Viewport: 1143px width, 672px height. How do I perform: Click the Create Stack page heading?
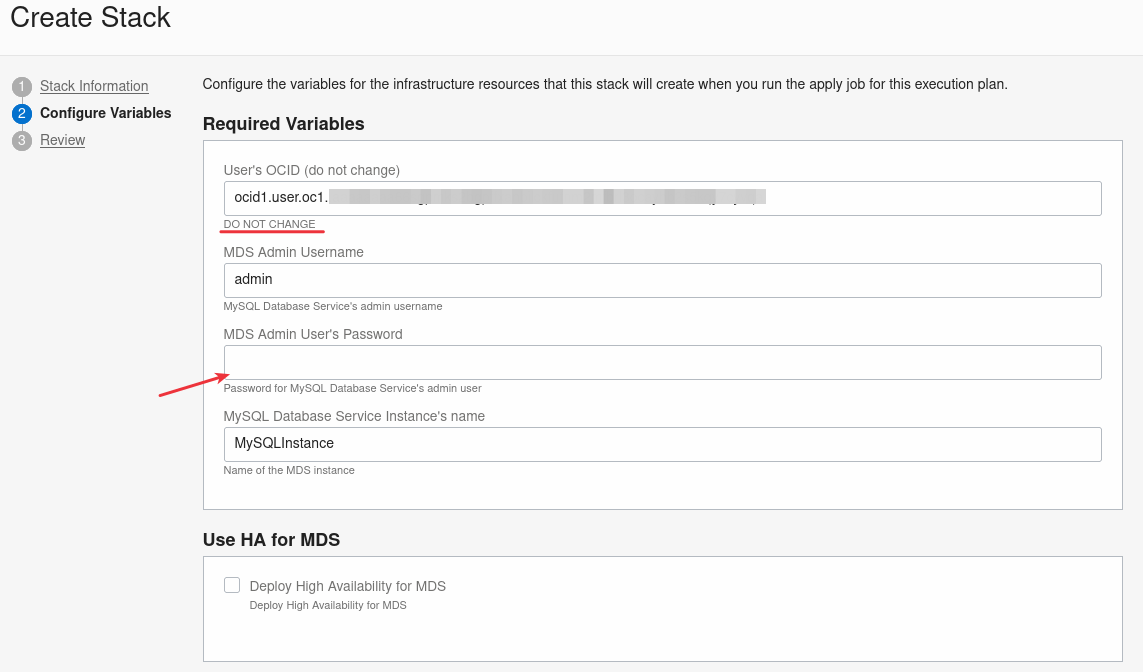pos(90,18)
